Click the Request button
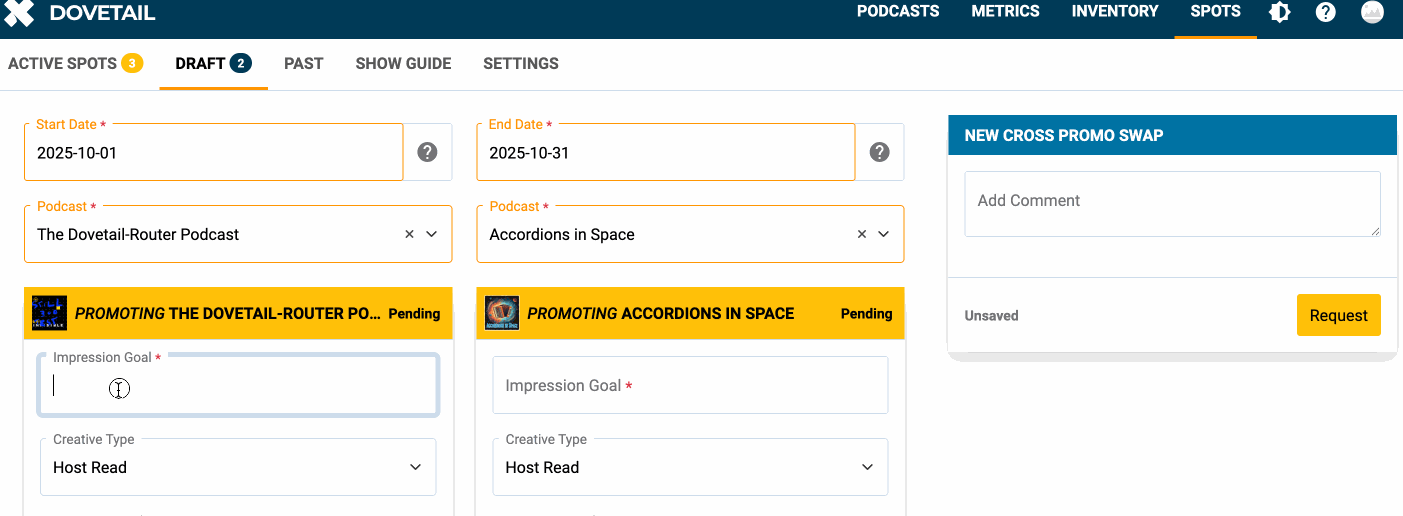The image size is (1403, 516). click(x=1338, y=315)
